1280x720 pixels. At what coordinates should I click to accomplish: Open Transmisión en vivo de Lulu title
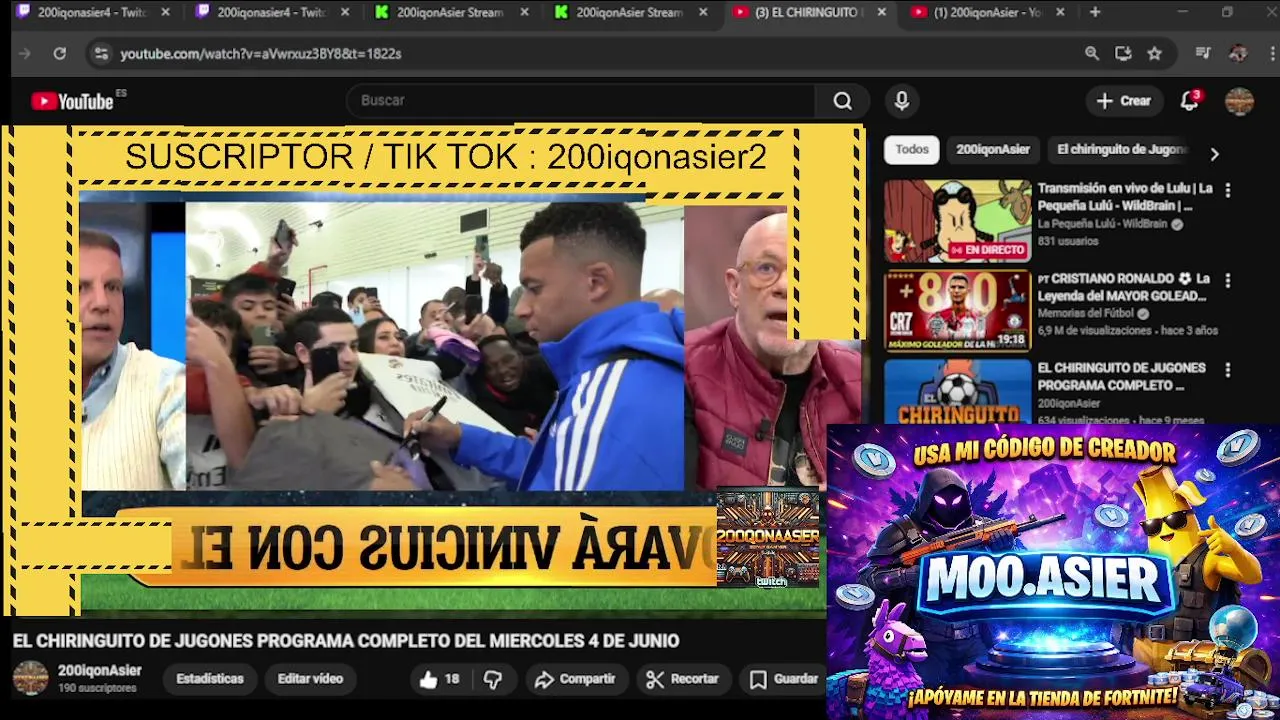pos(1125,196)
